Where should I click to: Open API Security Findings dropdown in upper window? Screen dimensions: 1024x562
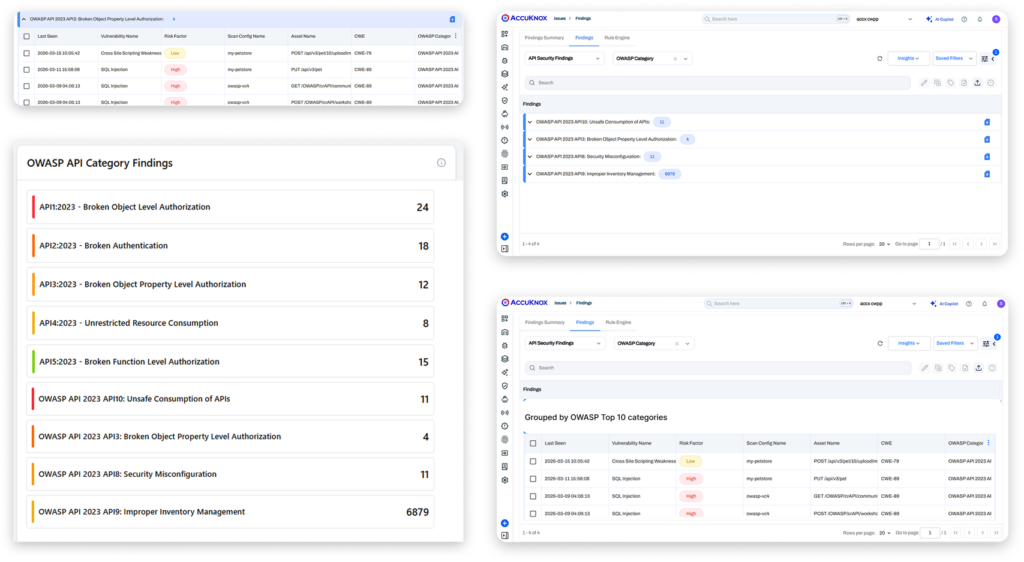[x=564, y=59]
